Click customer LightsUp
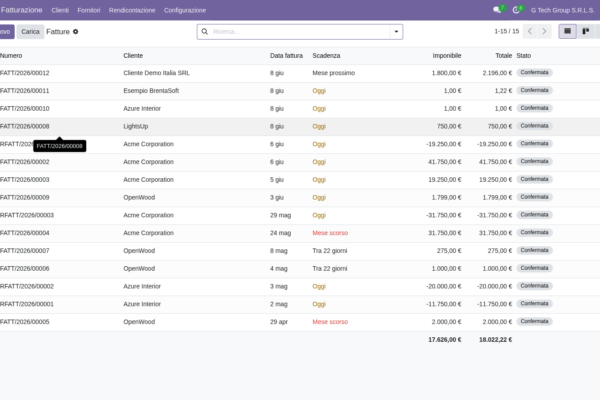600x400 pixels. tap(135, 126)
